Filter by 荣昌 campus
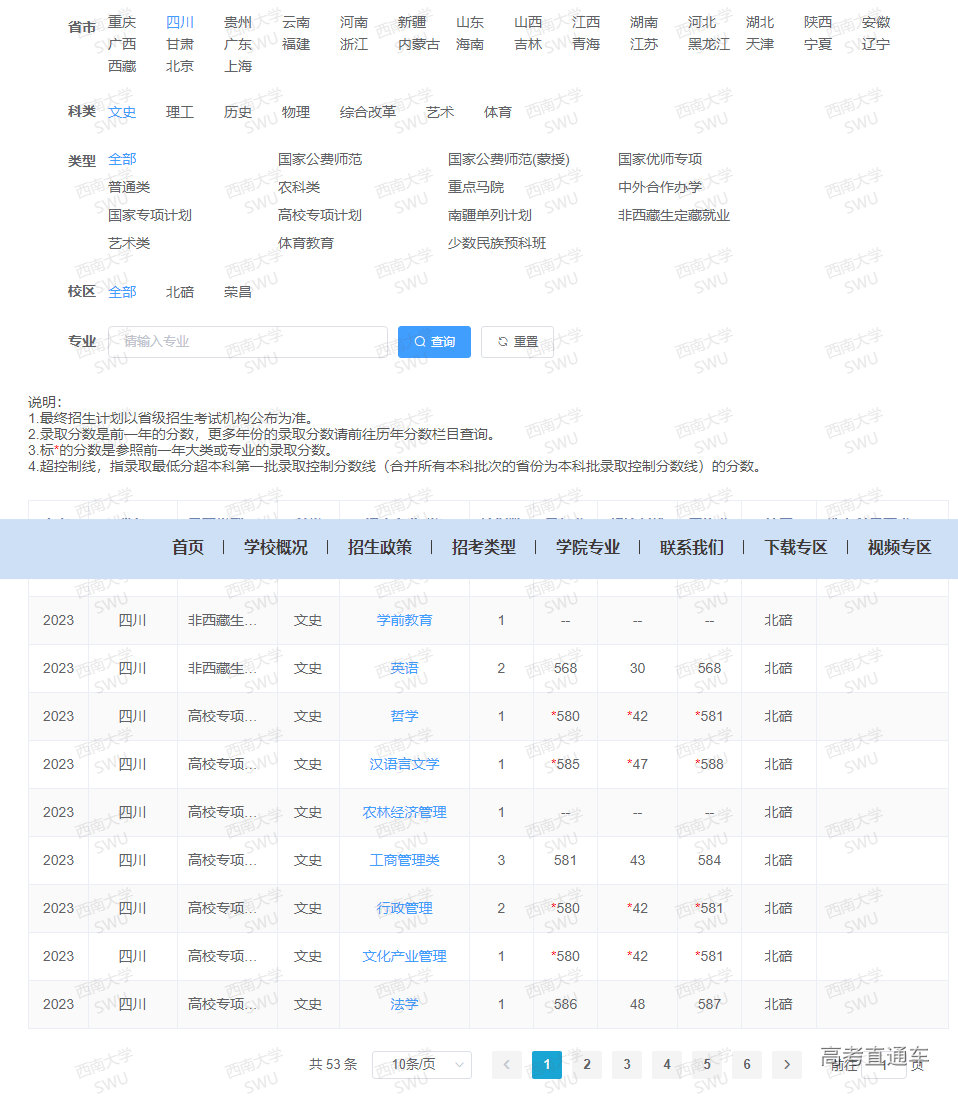 pos(236,291)
